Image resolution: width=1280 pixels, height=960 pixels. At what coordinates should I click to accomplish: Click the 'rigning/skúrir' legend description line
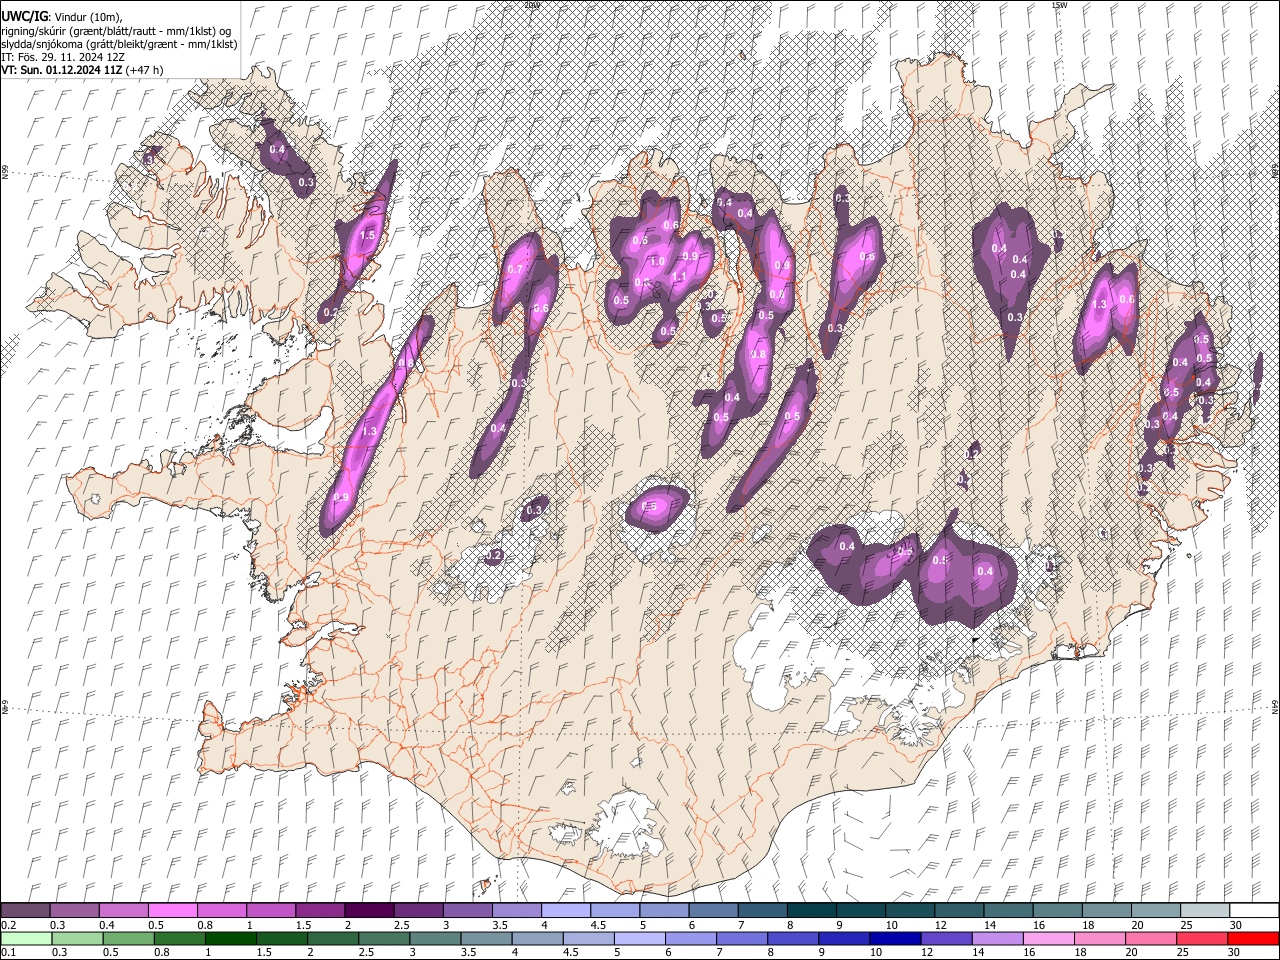pyautogui.click(x=116, y=31)
